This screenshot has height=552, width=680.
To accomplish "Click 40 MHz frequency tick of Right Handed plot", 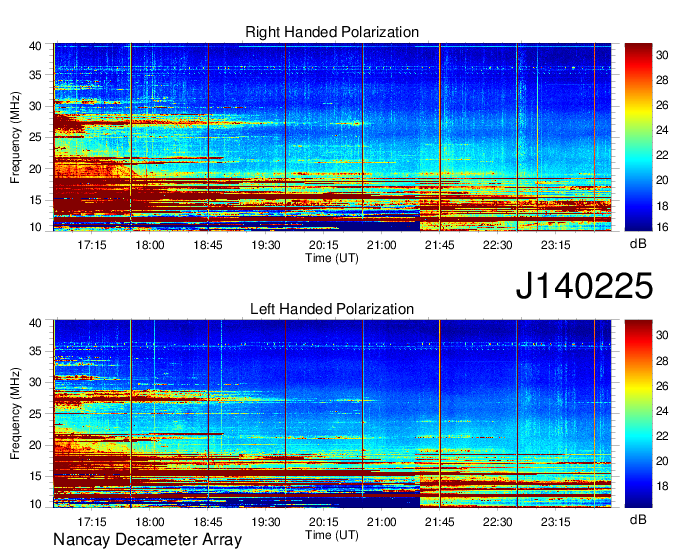I will coord(35,46).
